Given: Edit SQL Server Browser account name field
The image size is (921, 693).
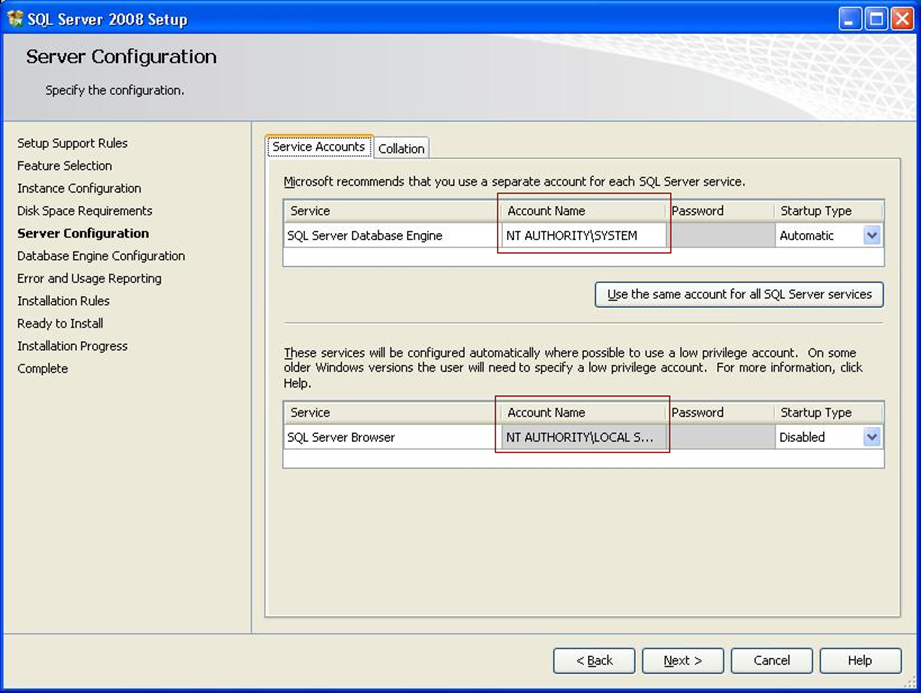Looking at the screenshot, I should click(x=583, y=437).
